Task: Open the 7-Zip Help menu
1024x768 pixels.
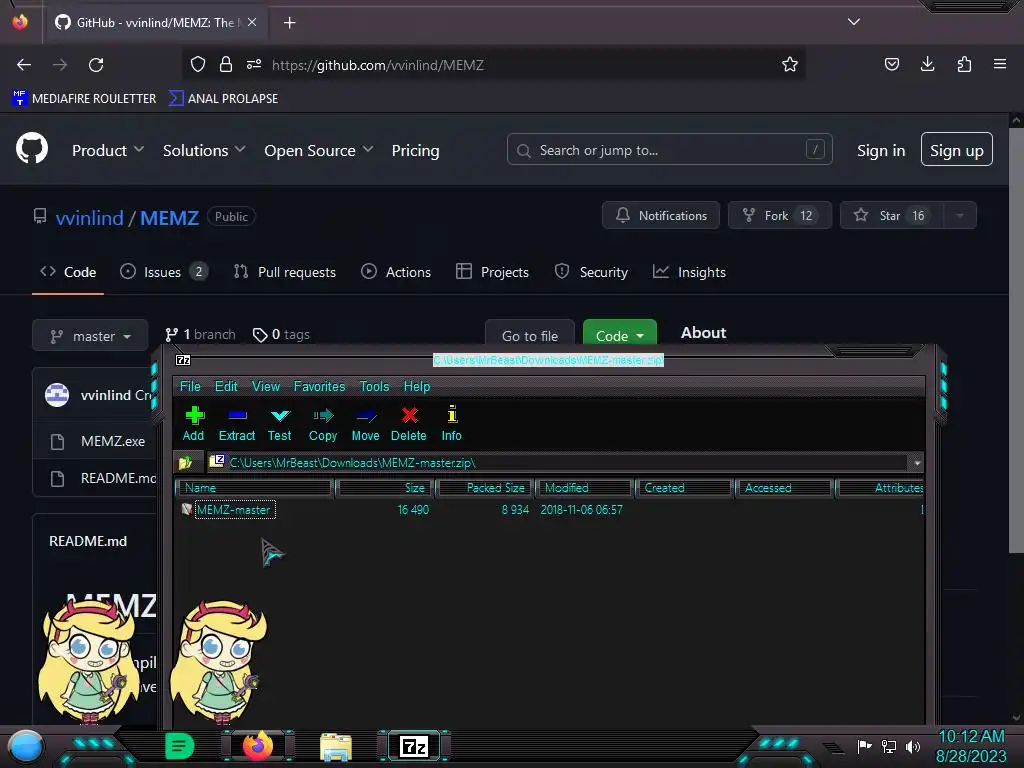Action: point(417,386)
